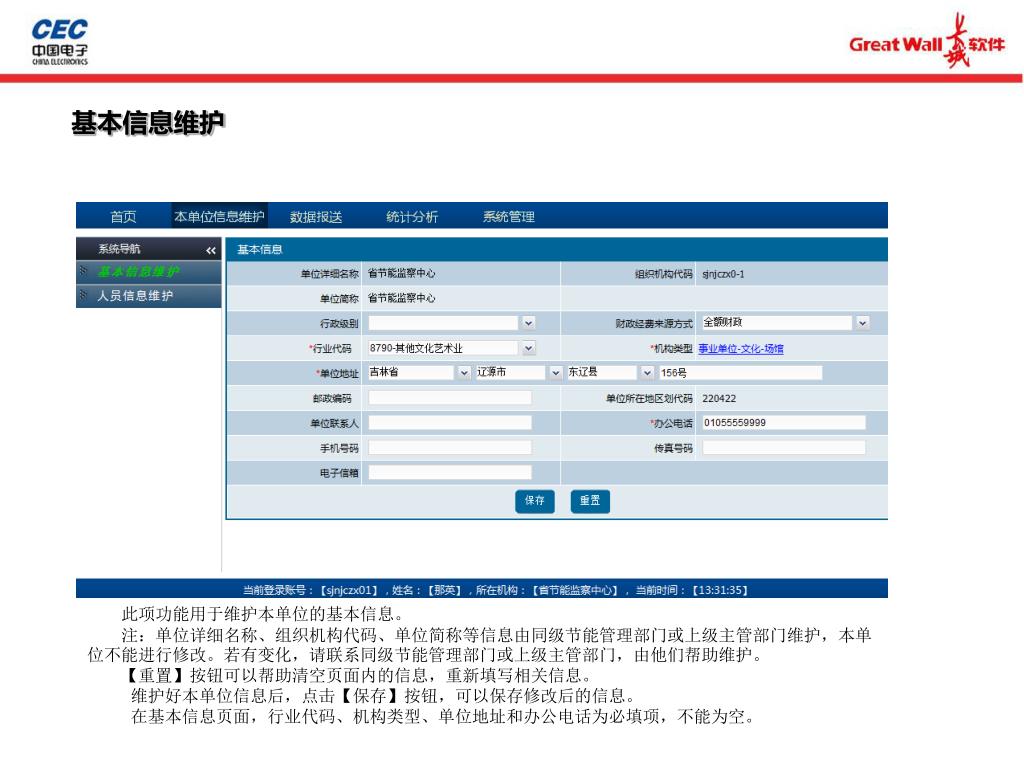Click the Great Wall 软件 logo
1024x768 pixels.
pos(927,41)
